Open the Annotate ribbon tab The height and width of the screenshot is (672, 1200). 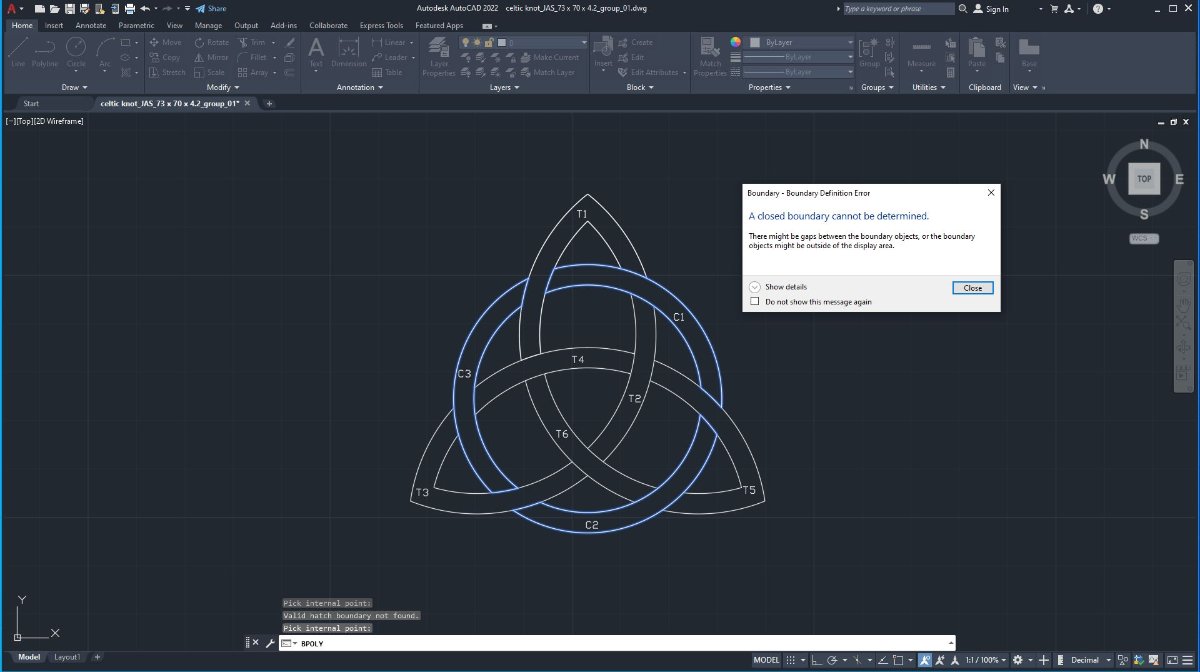91,25
